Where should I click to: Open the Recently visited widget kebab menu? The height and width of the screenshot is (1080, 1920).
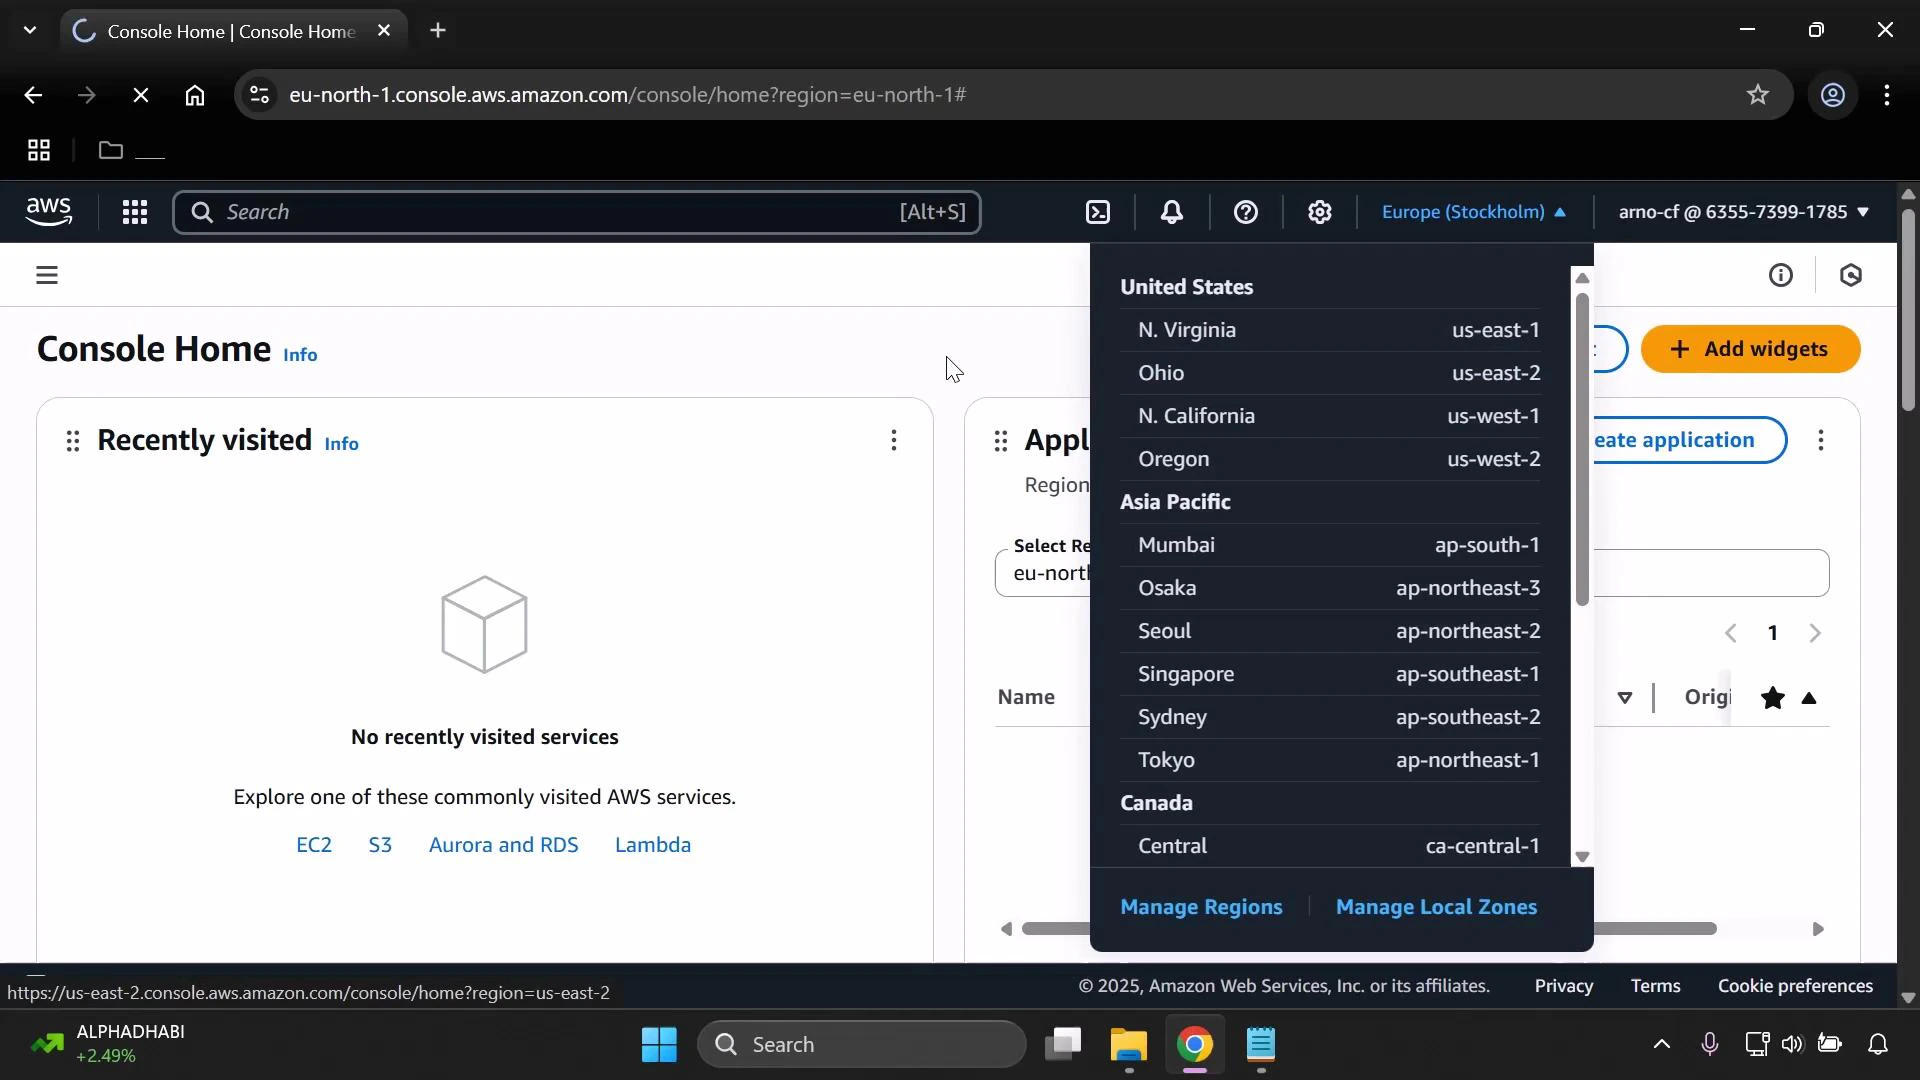(x=893, y=440)
